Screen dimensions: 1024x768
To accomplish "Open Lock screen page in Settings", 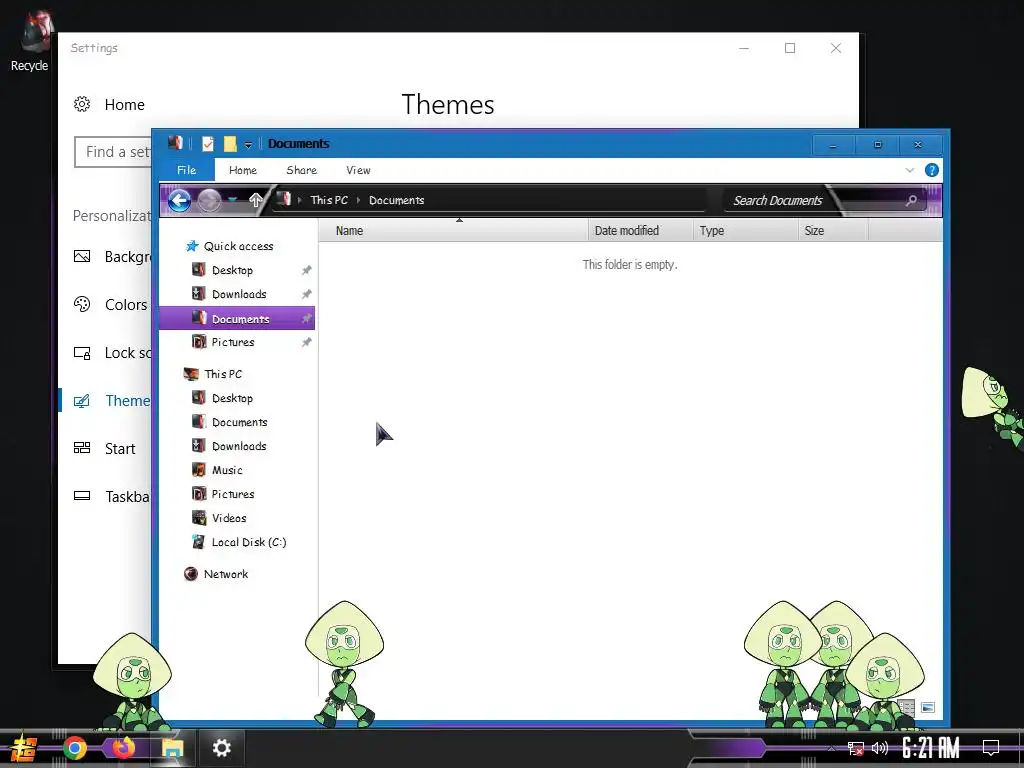I will (x=112, y=353).
